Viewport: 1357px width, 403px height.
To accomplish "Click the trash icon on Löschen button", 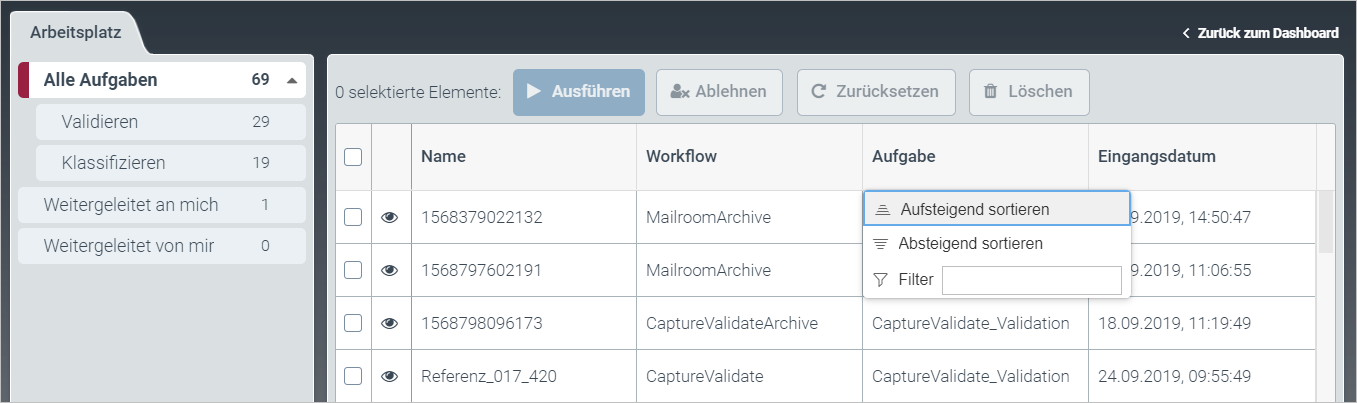I will 991,92.
